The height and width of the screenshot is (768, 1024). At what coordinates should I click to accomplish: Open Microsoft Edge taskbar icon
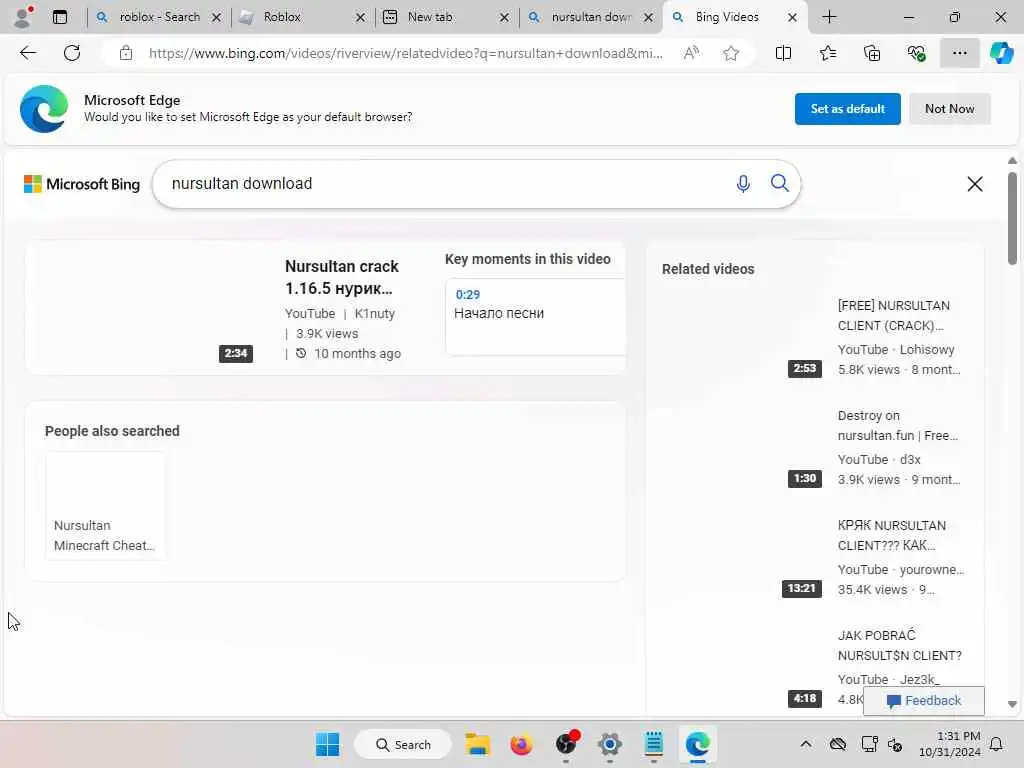click(x=697, y=744)
